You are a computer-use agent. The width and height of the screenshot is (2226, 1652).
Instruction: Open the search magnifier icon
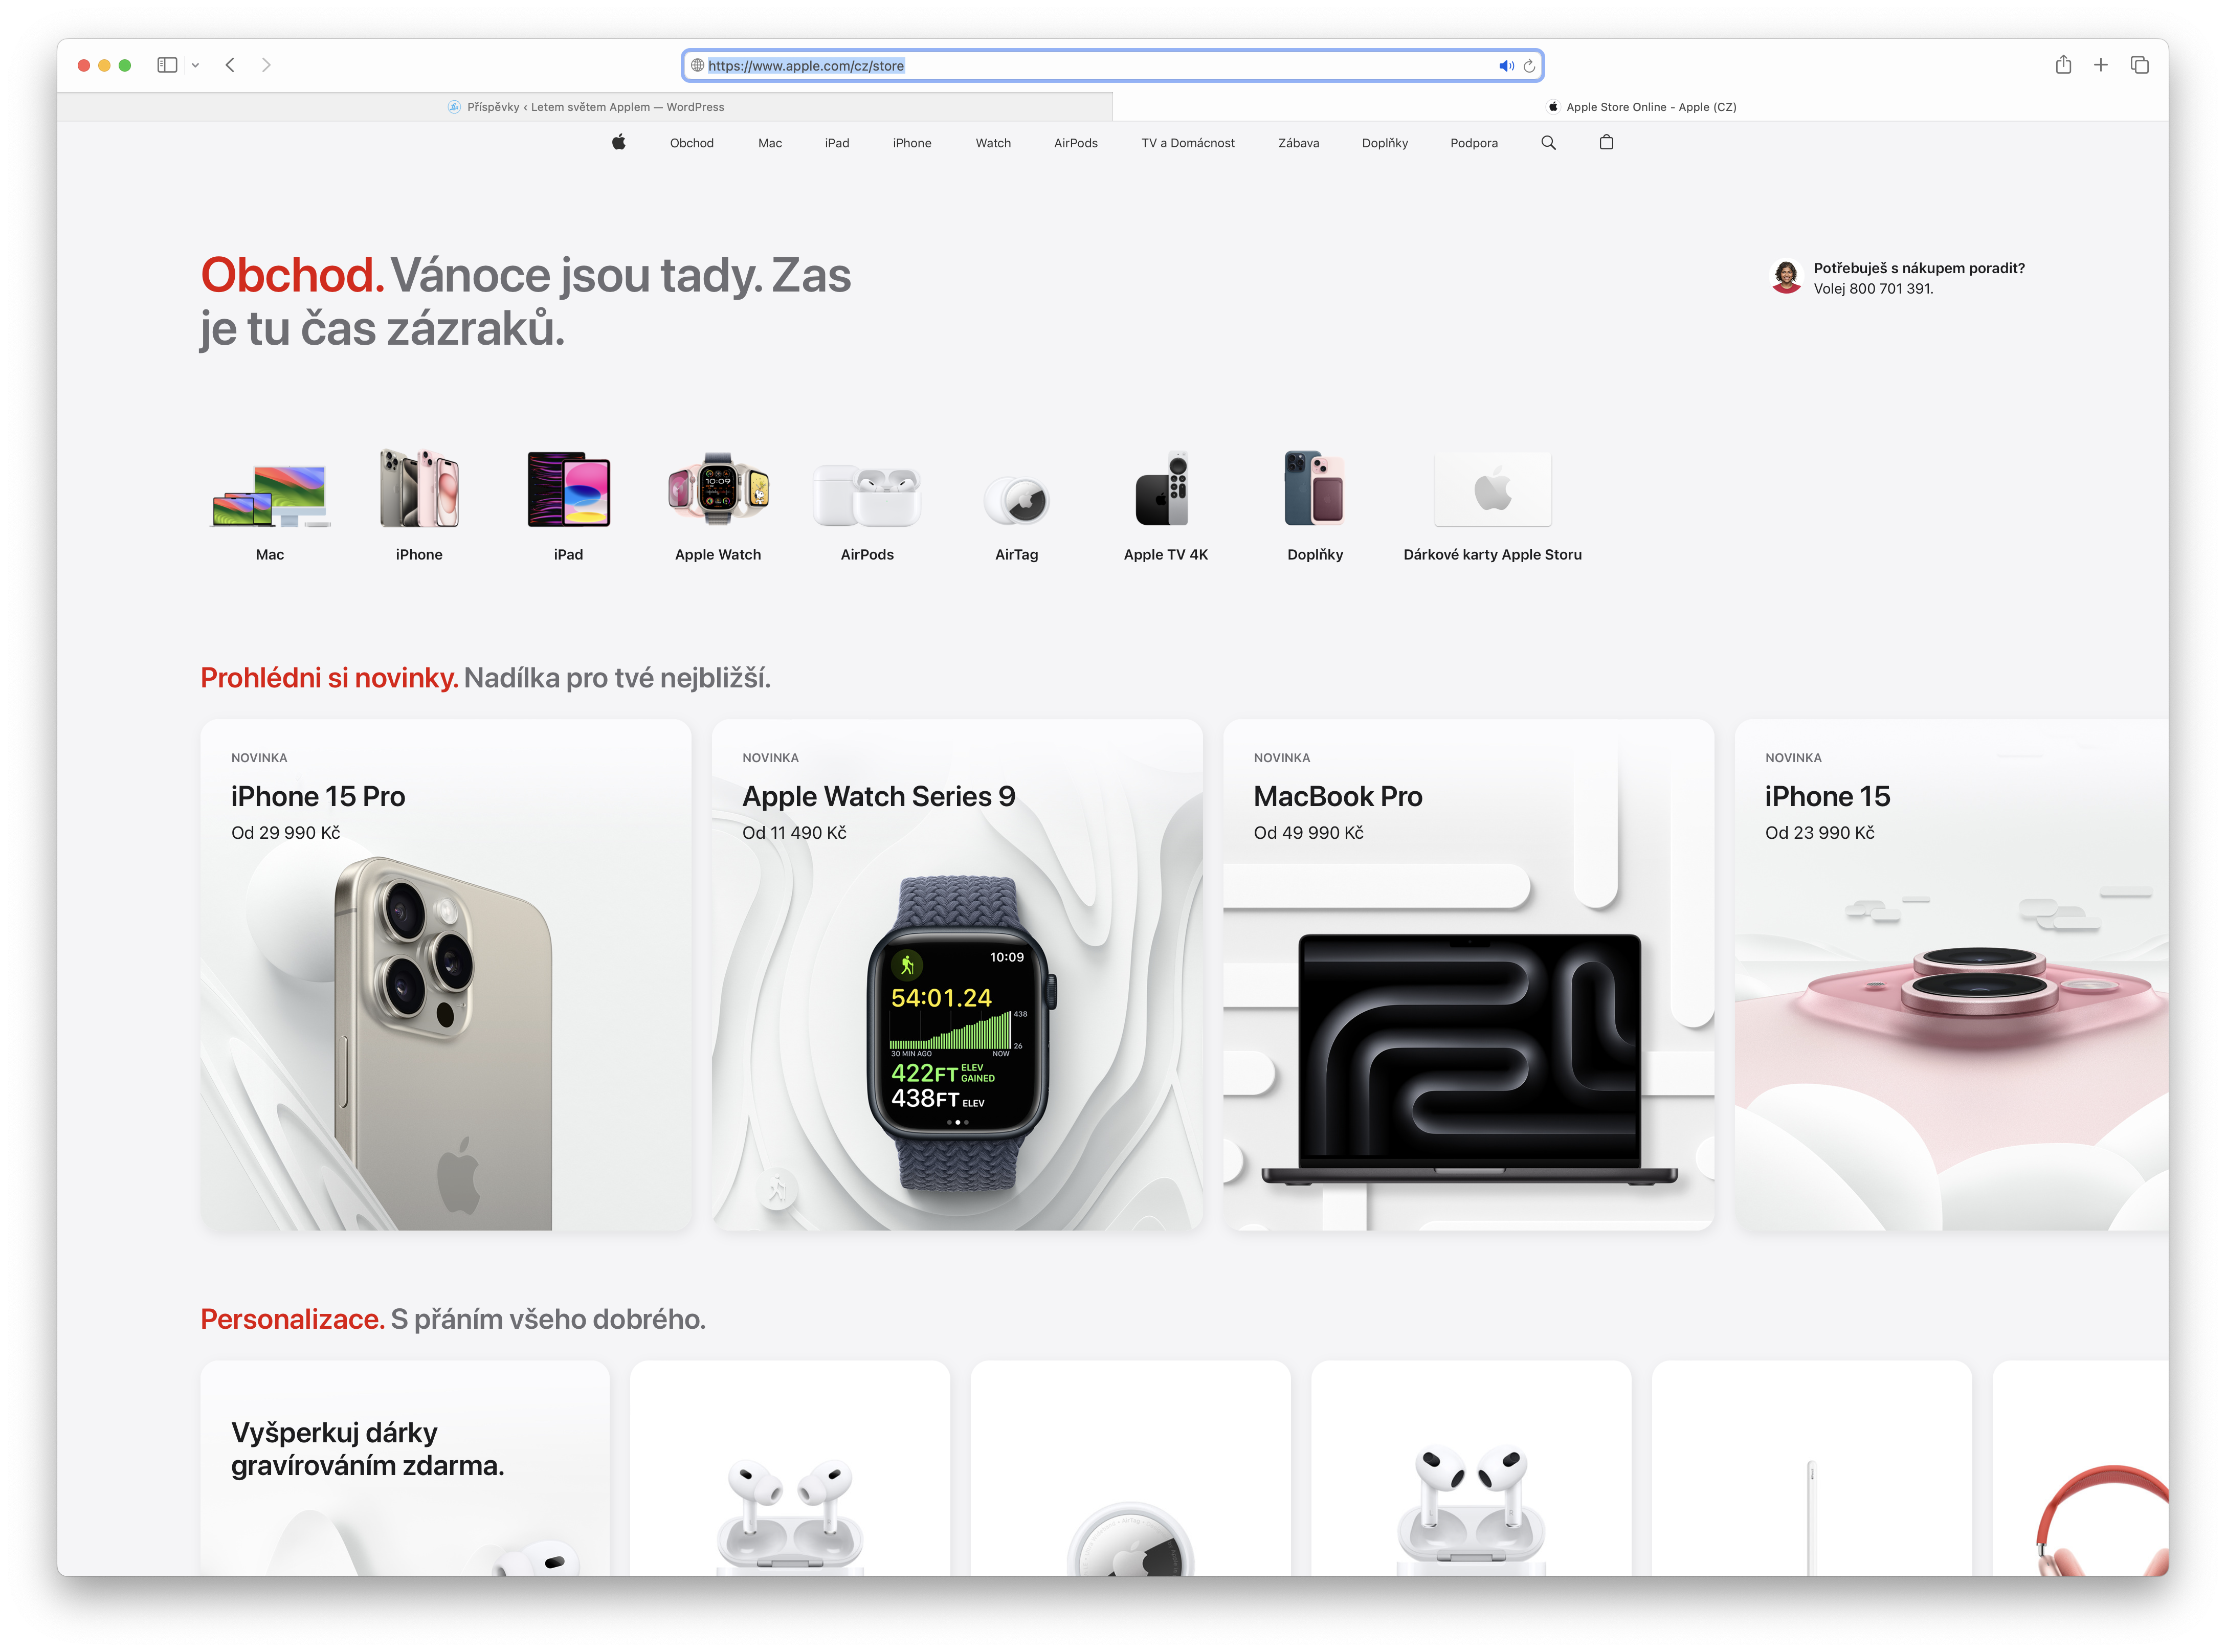tap(1548, 142)
